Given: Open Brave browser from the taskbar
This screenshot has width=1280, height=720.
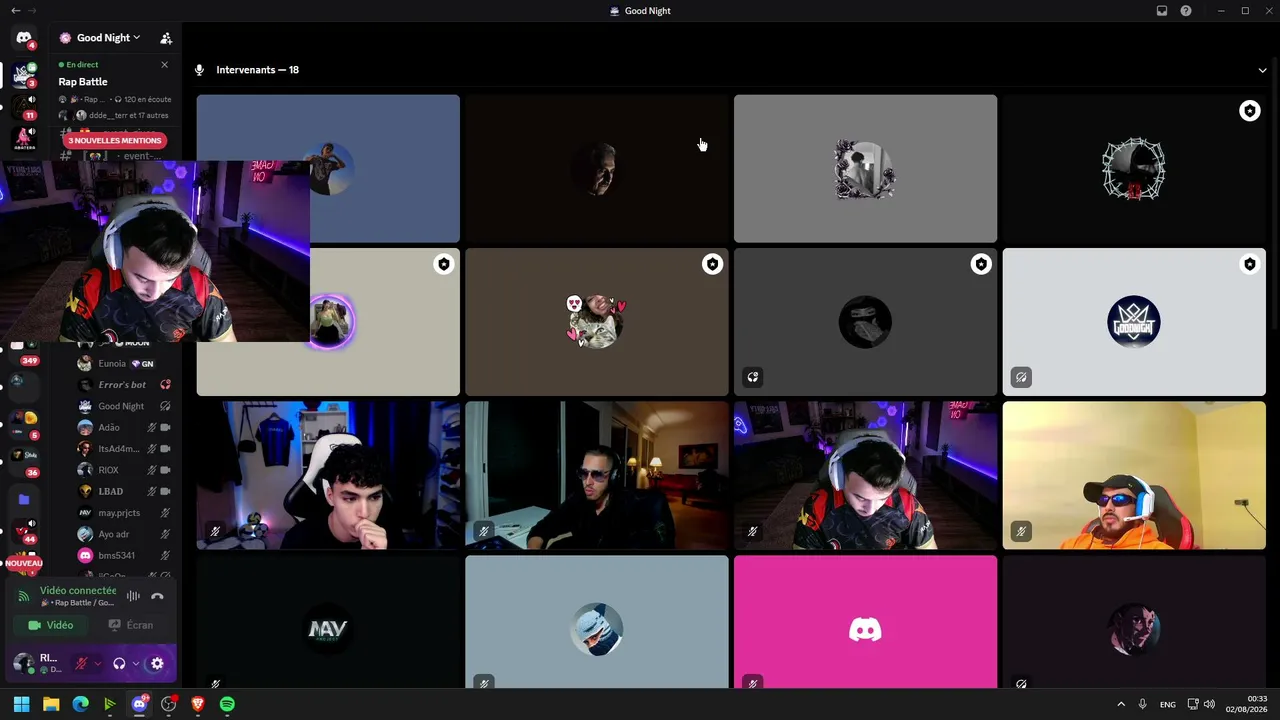Looking at the screenshot, I should [198, 704].
